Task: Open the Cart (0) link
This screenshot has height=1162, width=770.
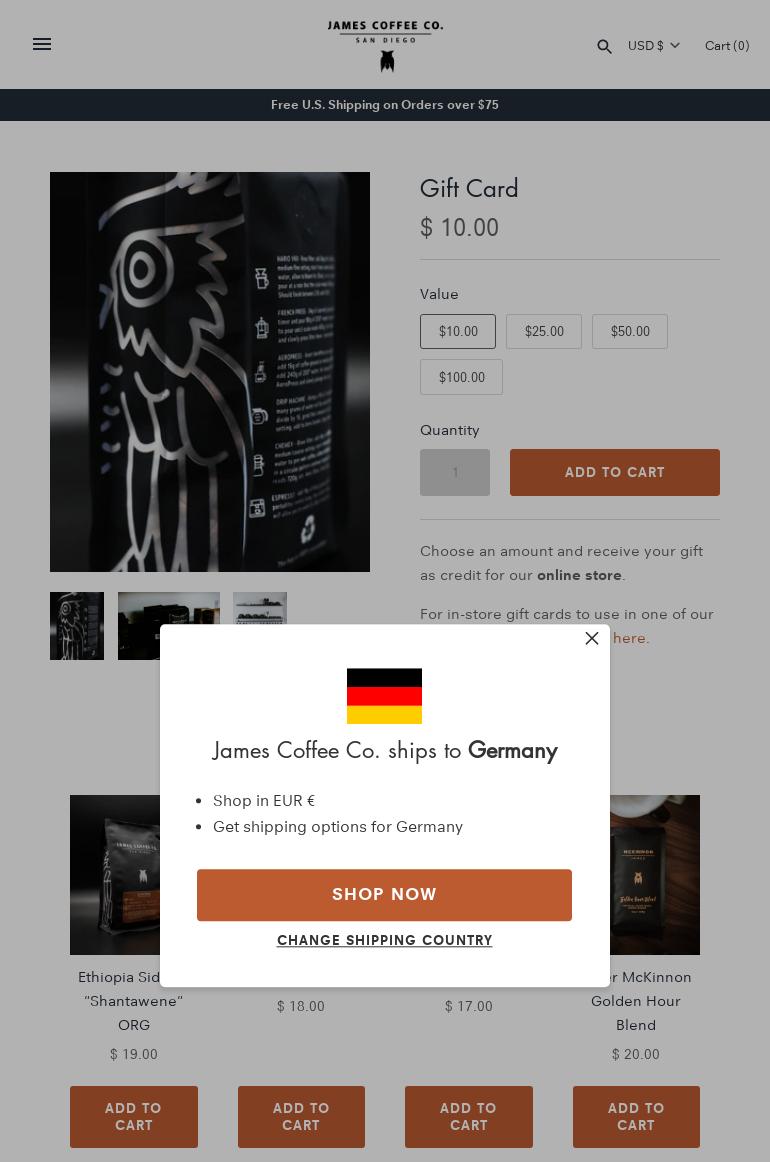Action: (x=727, y=45)
